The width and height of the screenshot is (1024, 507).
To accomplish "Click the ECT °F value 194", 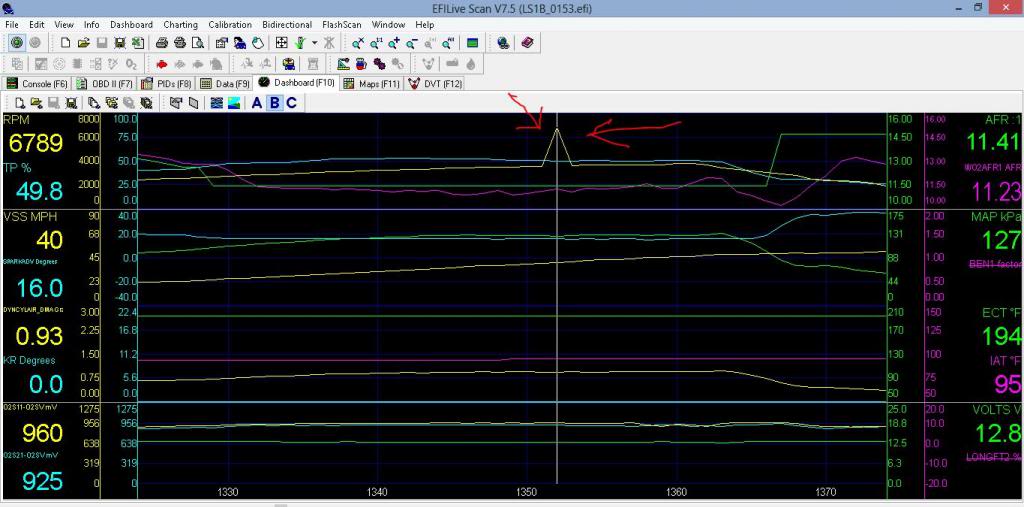I will tap(1000, 336).
